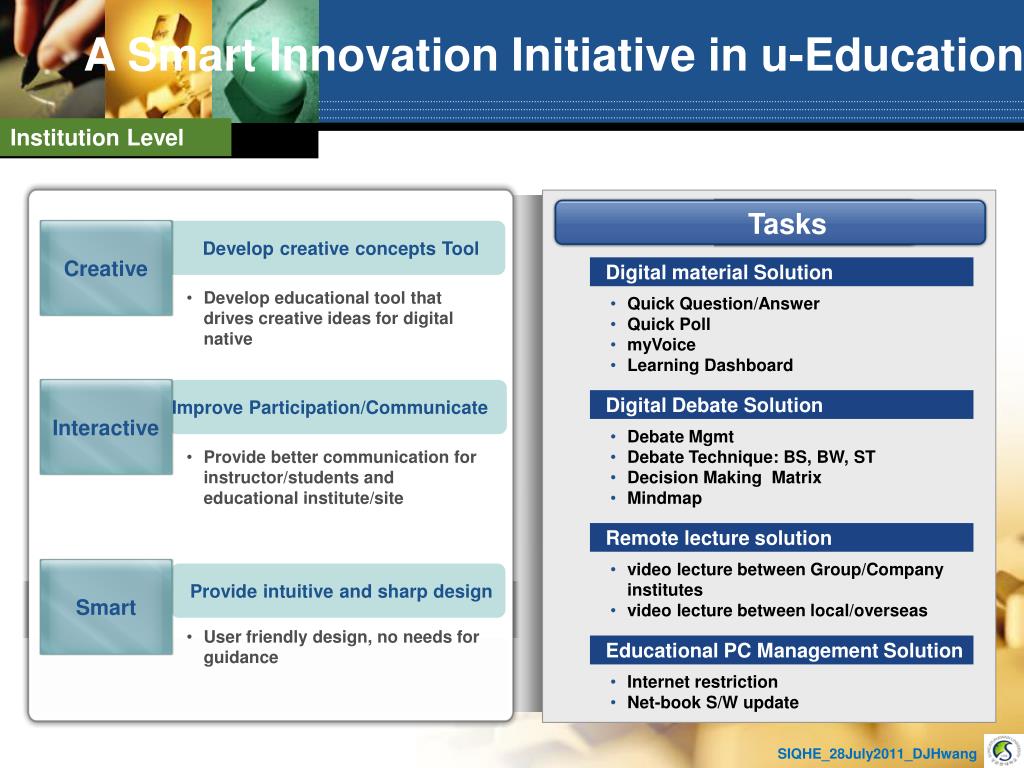Click the hand-writing photo in header

(52, 59)
